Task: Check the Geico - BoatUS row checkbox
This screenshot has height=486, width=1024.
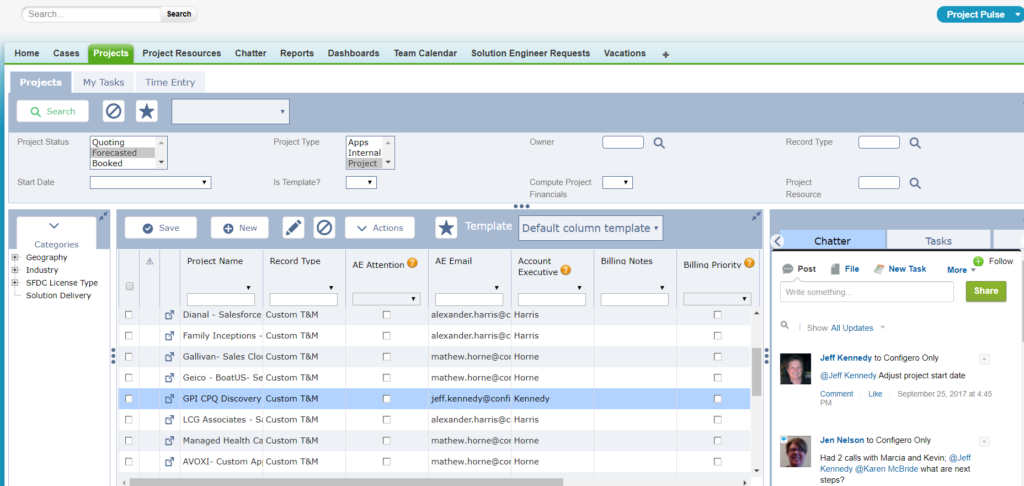Action: tap(128, 378)
